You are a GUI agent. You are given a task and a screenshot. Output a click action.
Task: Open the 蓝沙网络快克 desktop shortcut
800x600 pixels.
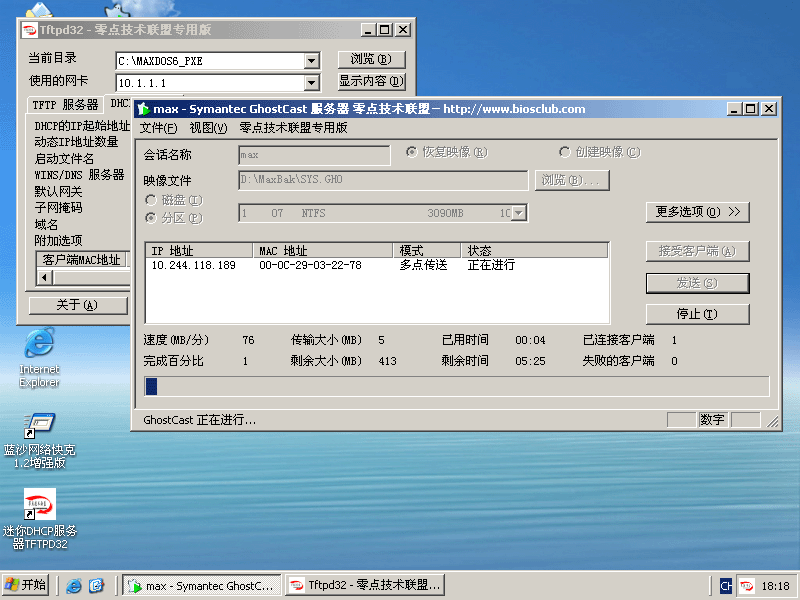pos(39,425)
